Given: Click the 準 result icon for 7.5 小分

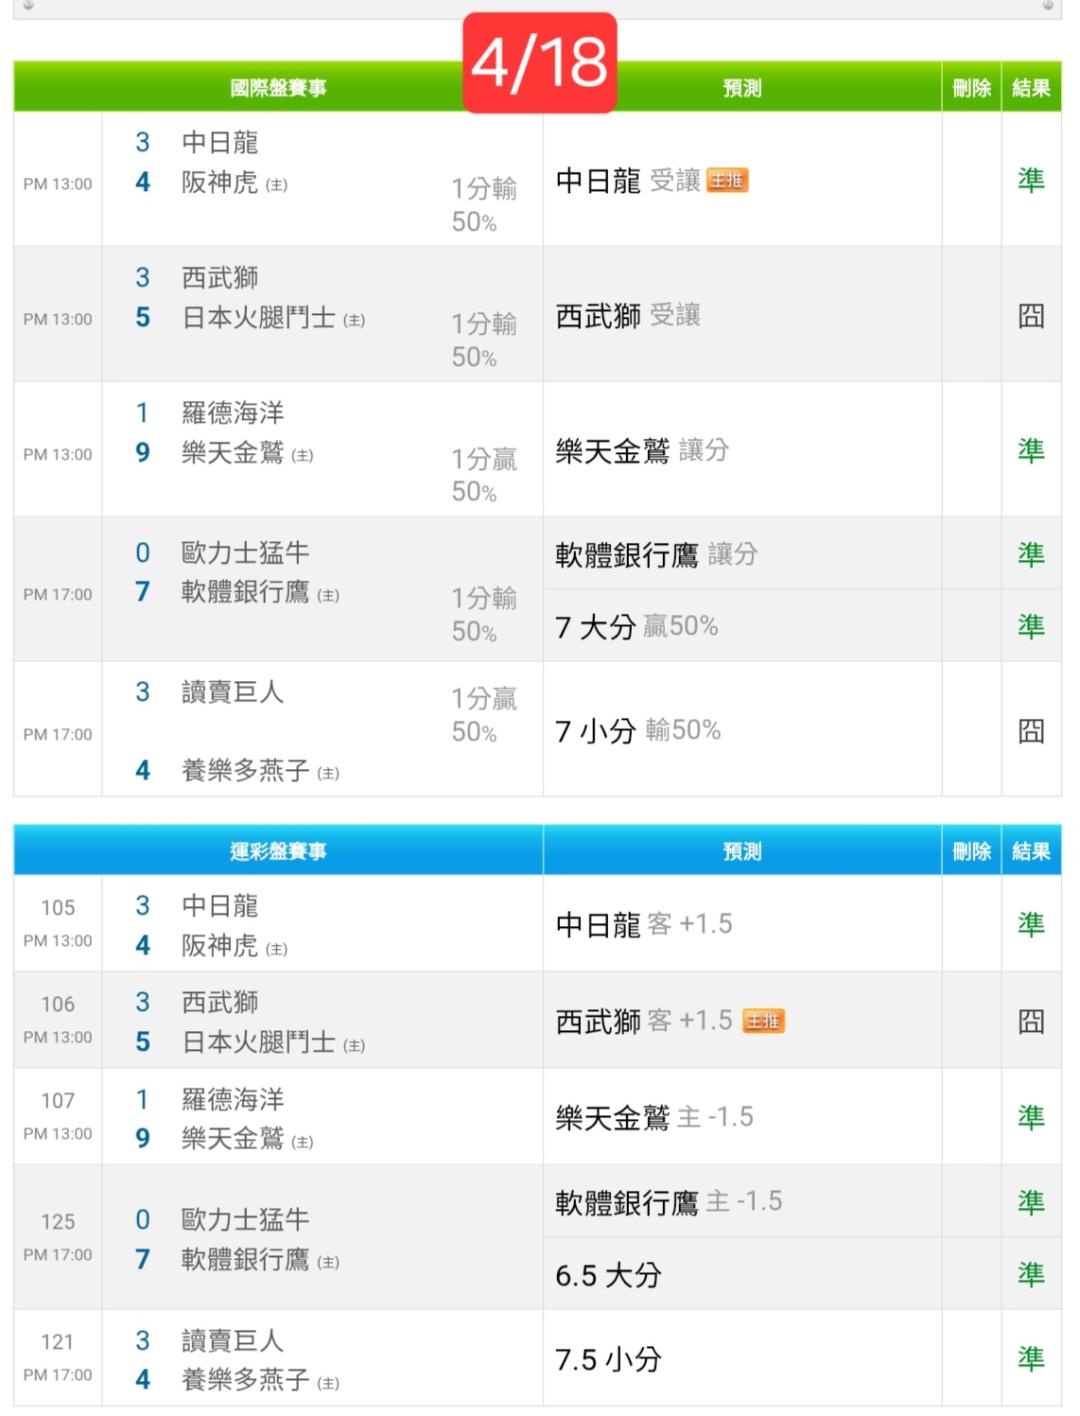Looking at the screenshot, I should pyautogui.click(x=1031, y=1358).
